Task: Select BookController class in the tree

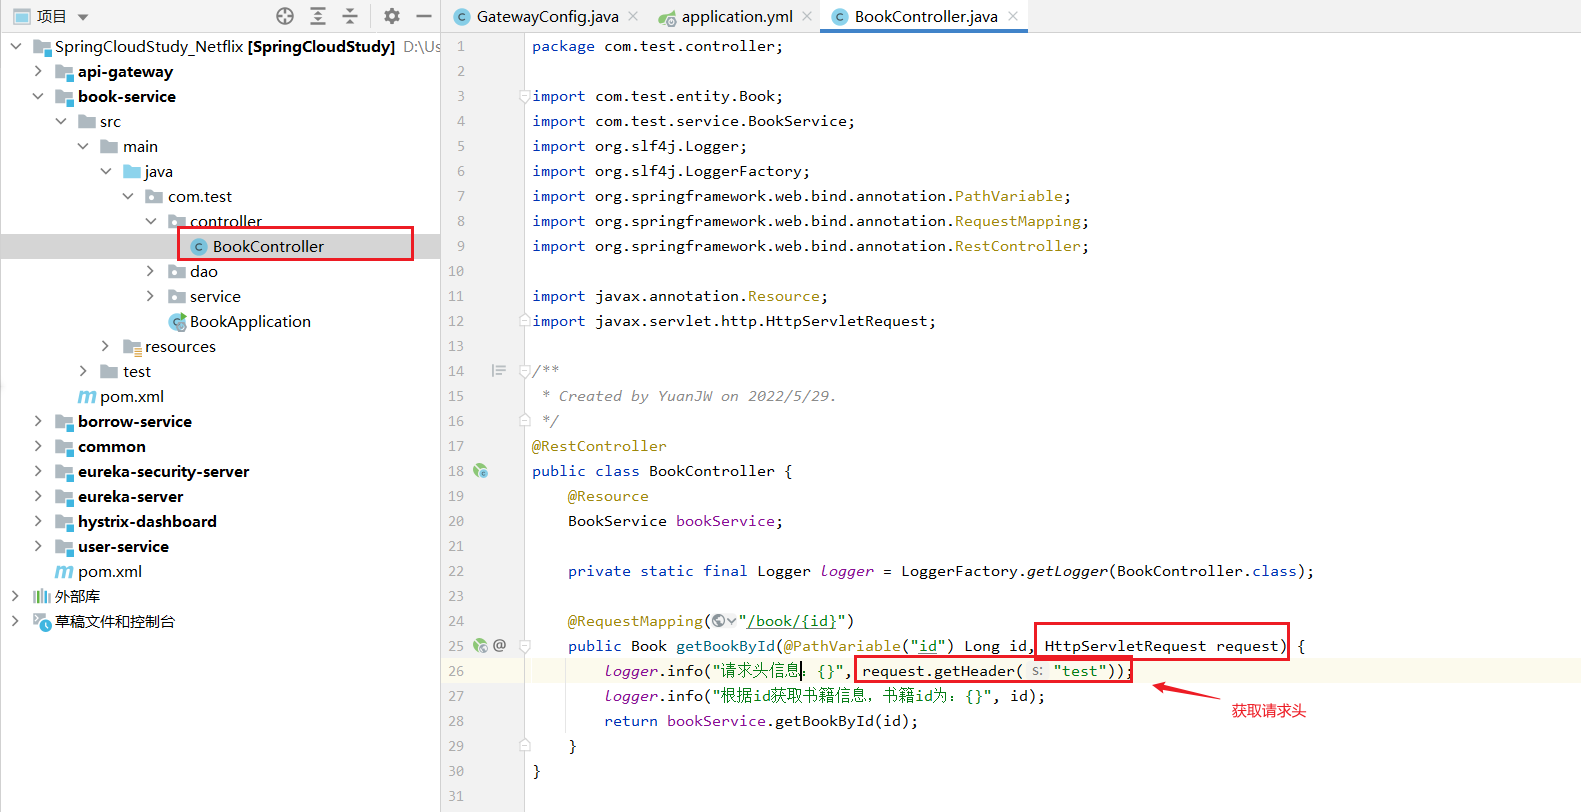Action: (x=268, y=246)
